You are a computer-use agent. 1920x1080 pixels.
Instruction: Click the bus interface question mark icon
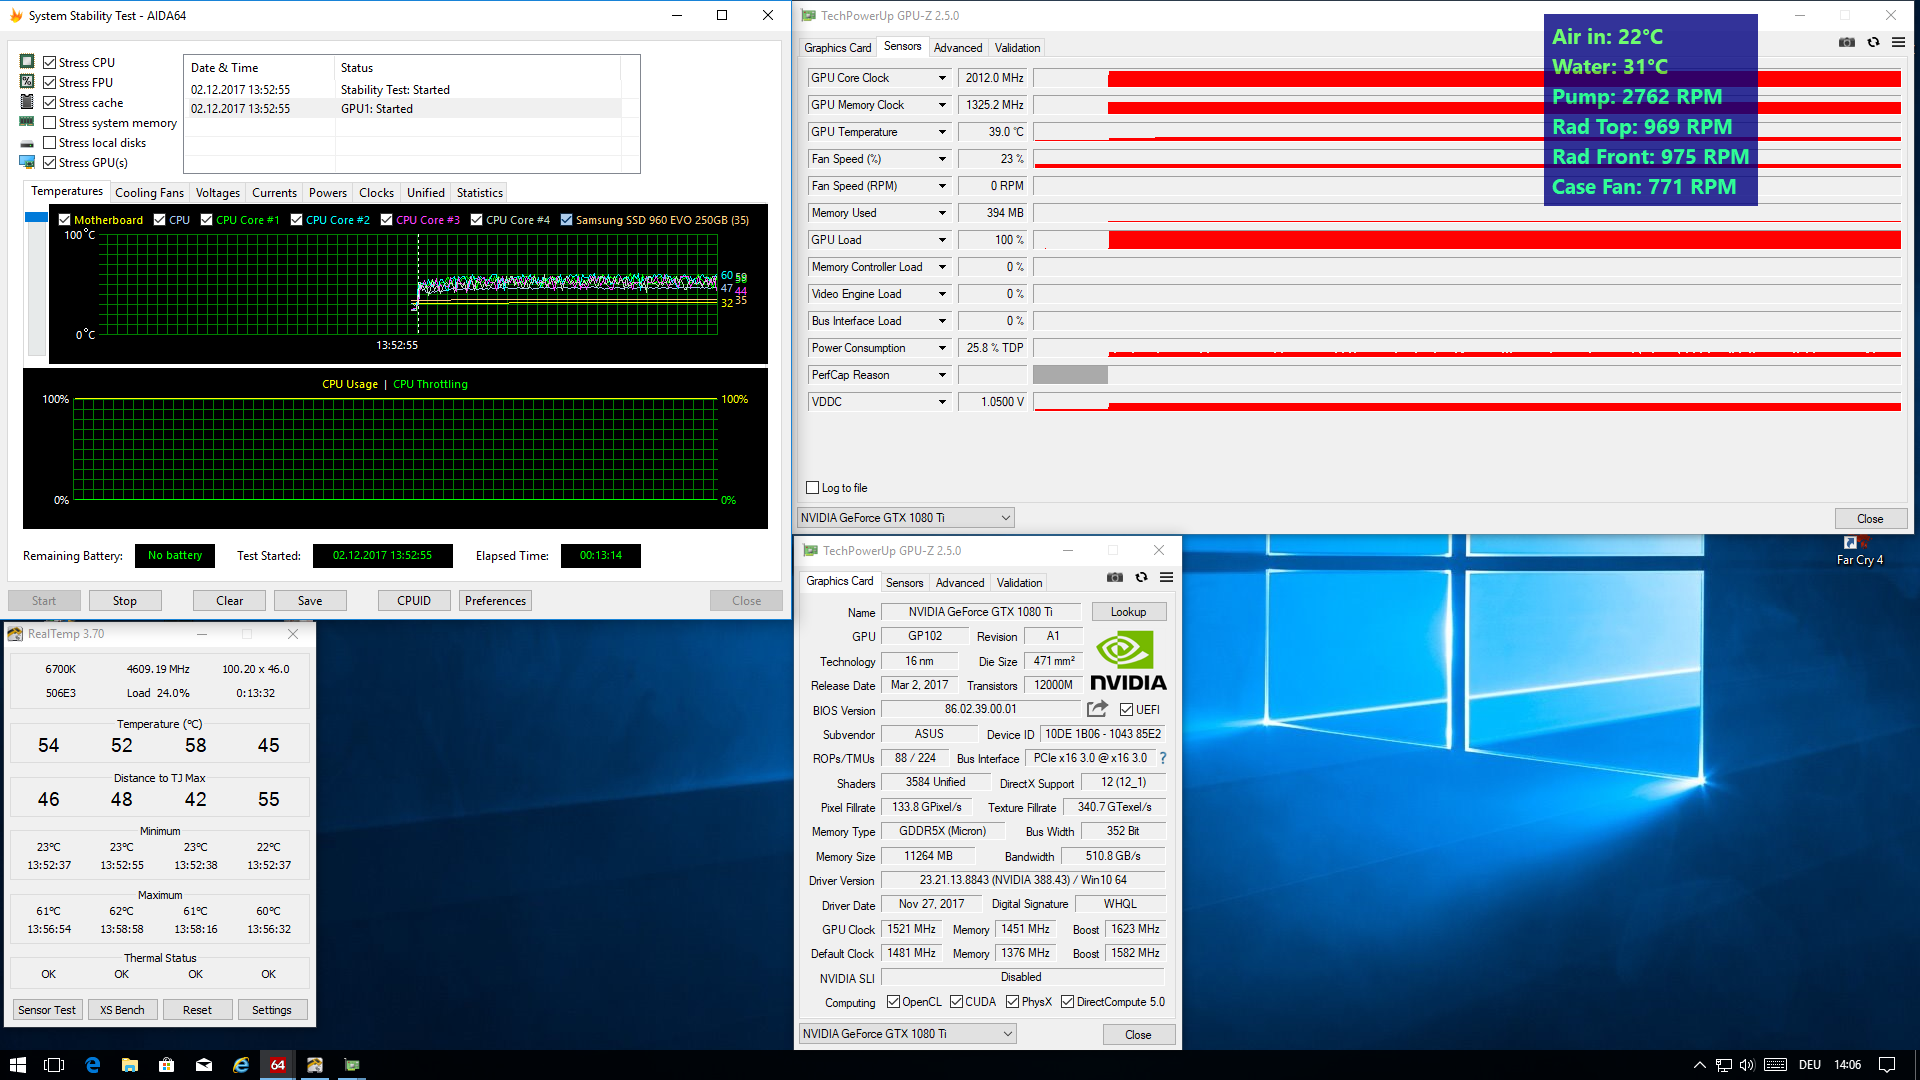pyautogui.click(x=1163, y=758)
